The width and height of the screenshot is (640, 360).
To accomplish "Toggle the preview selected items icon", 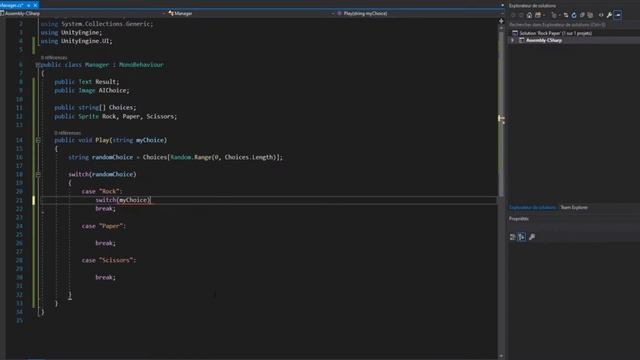I will pos(618,15).
